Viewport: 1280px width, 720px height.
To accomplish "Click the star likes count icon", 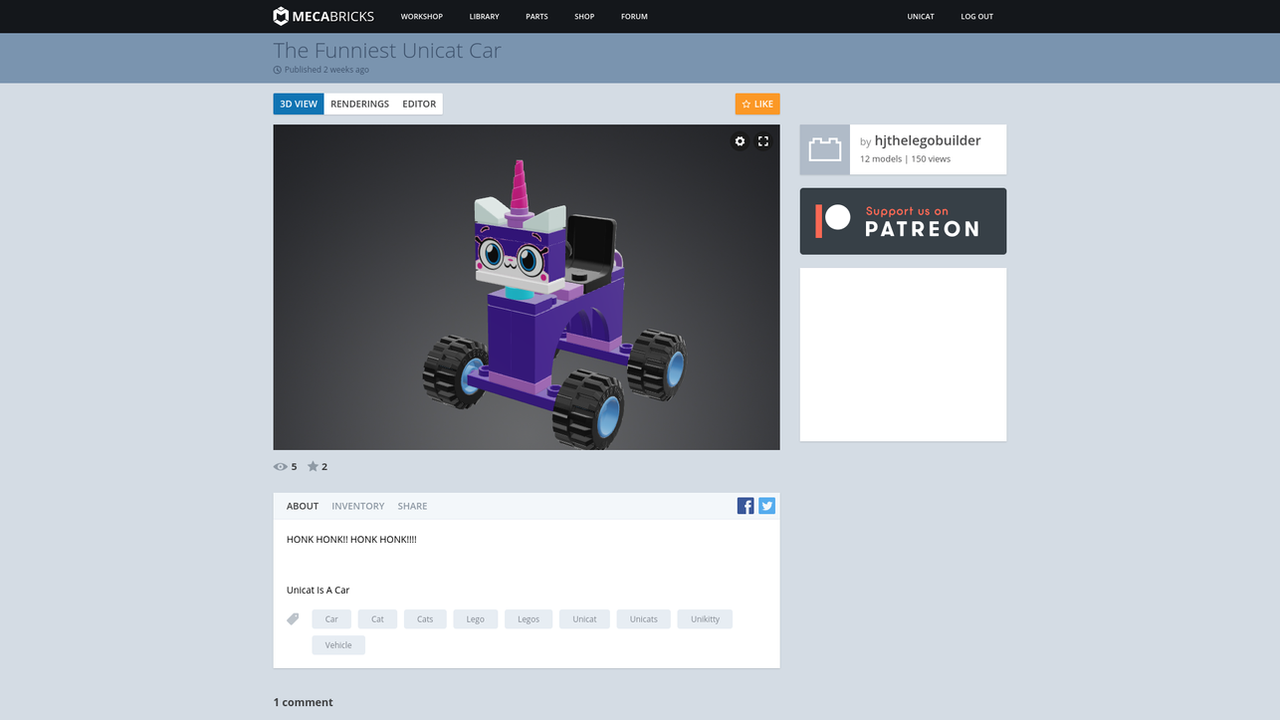I will pos(313,466).
